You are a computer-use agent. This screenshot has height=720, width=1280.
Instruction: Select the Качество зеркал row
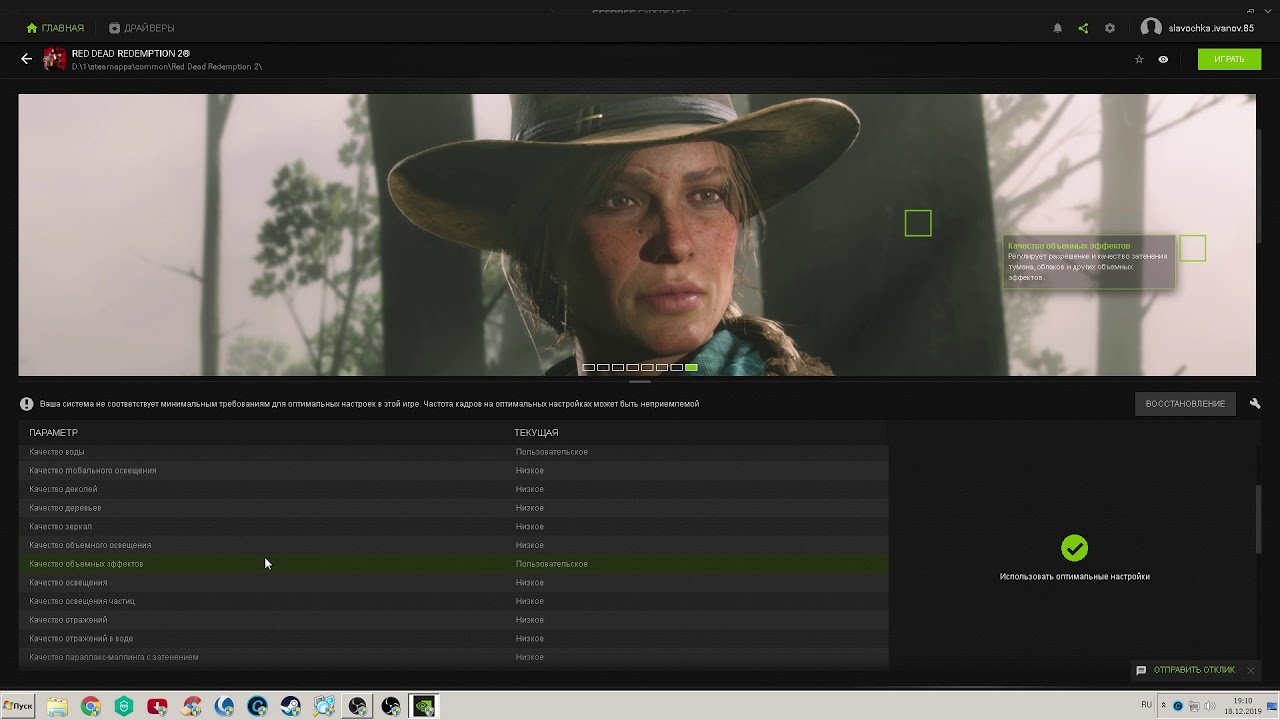(x=453, y=527)
